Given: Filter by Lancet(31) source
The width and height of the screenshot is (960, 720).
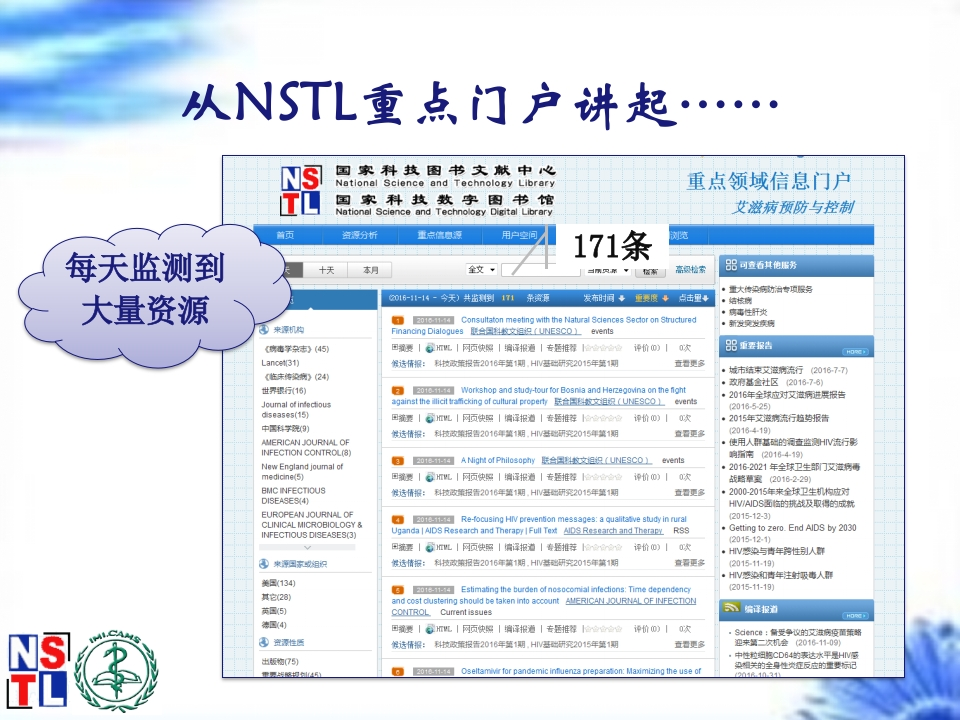Looking at the screenshot, I should [281, 362].
